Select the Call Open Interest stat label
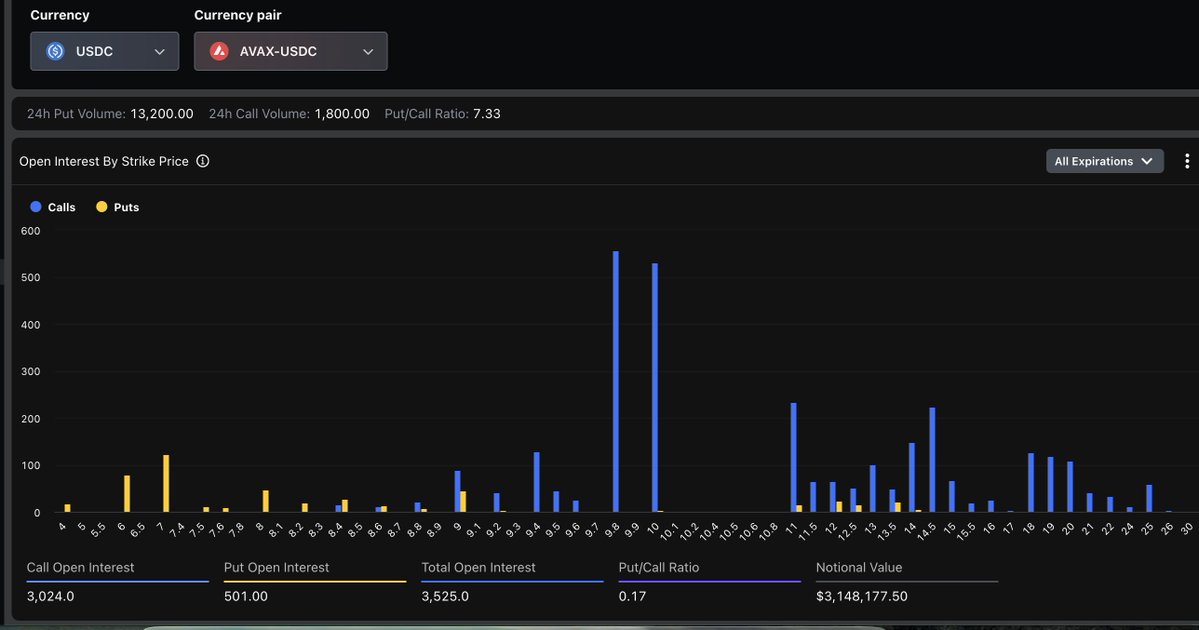 pyautogui.click(x=80, y=567)
